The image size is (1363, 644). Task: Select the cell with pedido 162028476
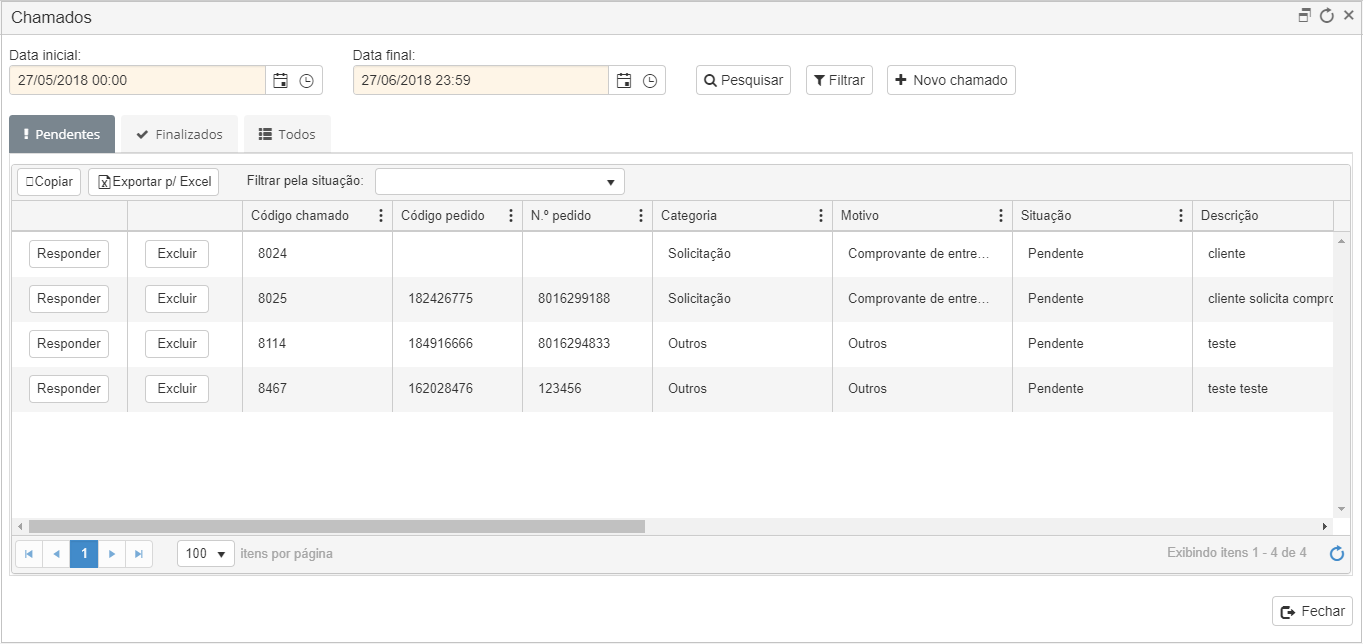click(457, 389)
